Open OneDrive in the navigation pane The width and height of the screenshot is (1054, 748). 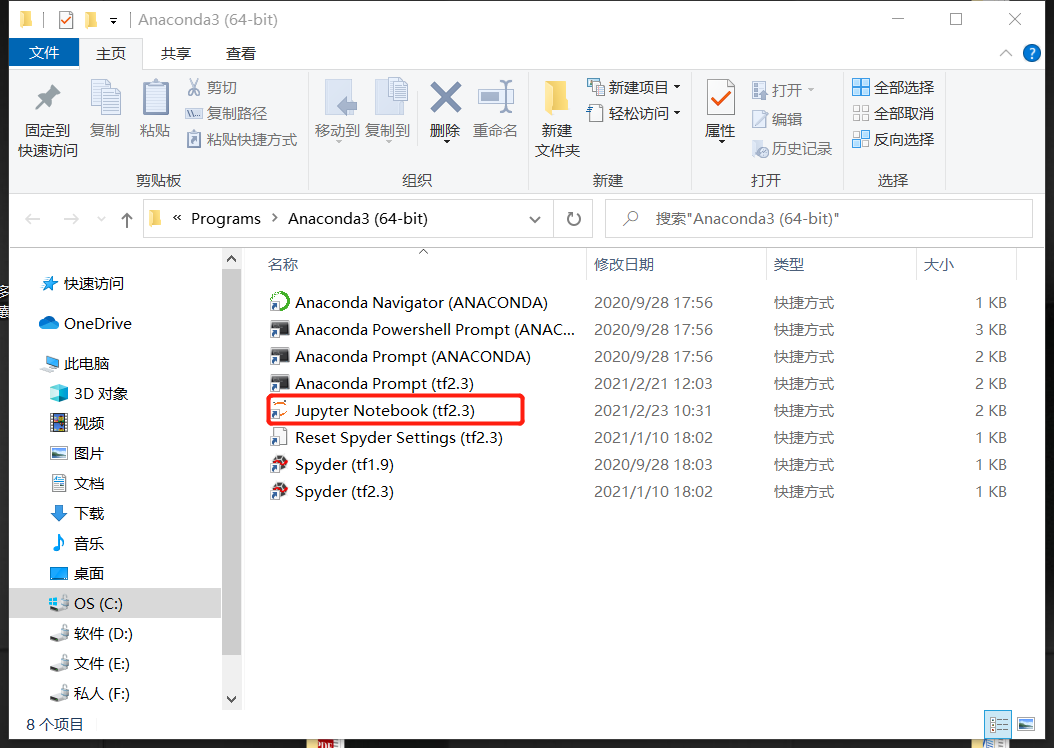pos(85,324)
